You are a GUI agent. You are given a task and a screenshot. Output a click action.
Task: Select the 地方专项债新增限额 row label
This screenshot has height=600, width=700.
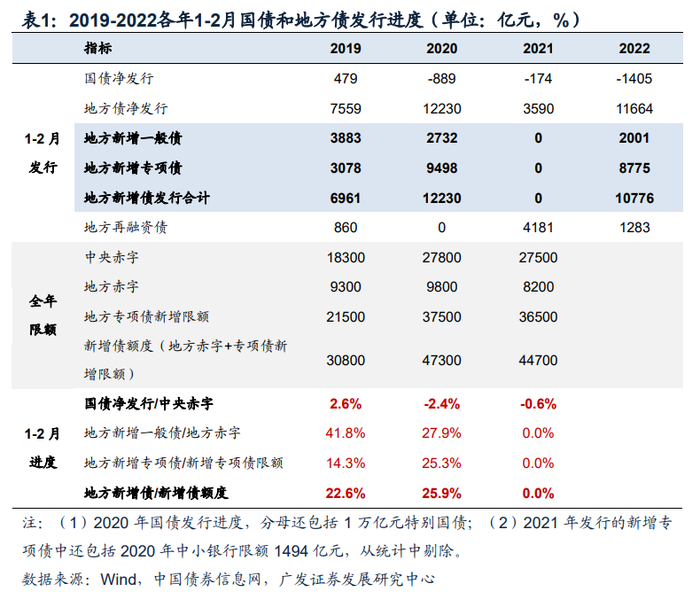pos(146,317)
